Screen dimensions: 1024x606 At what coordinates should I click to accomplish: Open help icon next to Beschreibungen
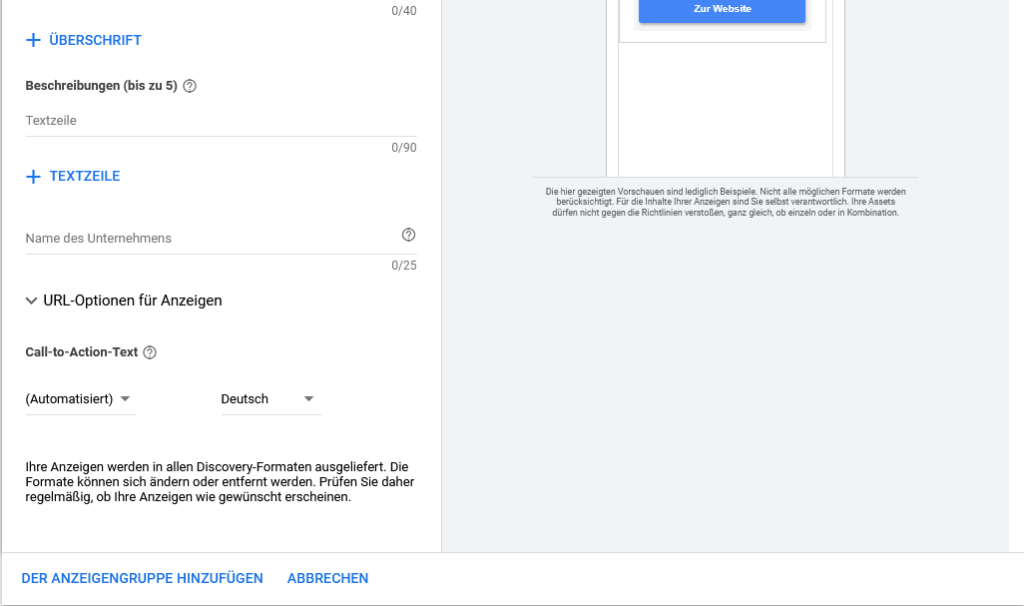190,86
